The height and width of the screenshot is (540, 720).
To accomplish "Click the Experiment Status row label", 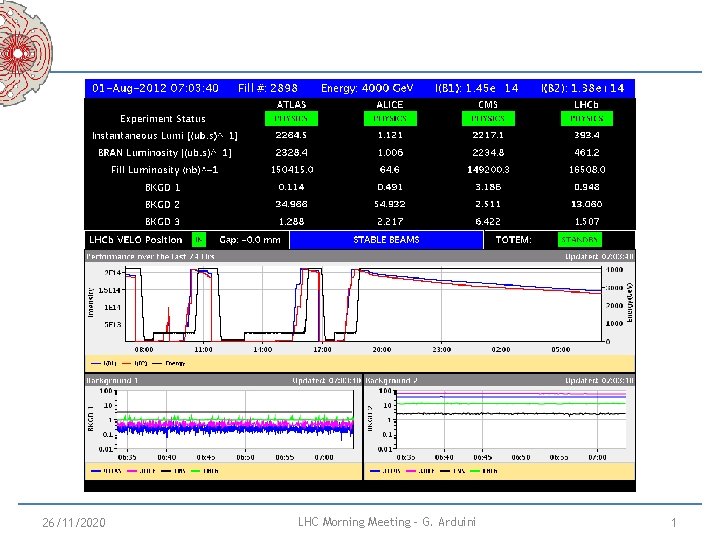I will click(163, 118).
